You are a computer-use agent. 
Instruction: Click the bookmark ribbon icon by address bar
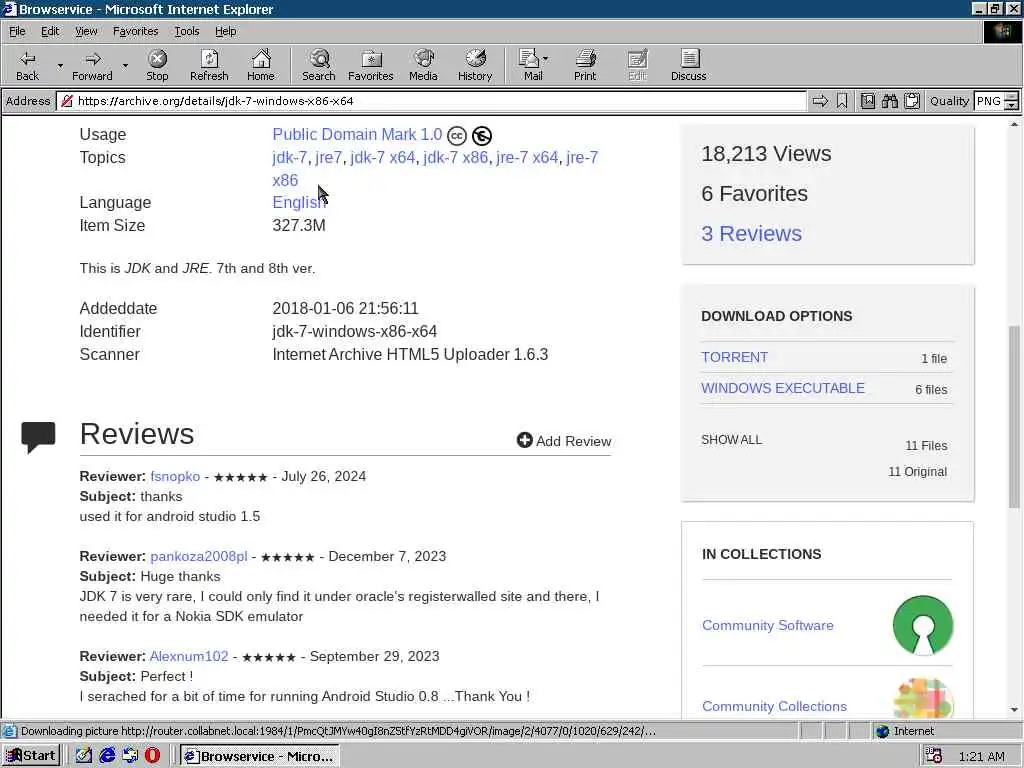coord(842,101)
